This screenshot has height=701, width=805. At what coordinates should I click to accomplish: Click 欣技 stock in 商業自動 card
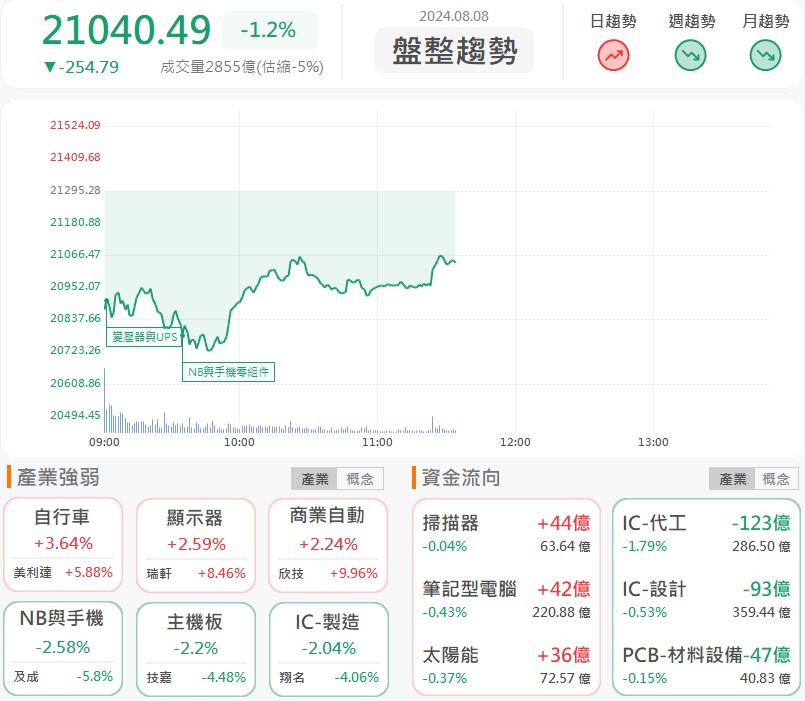291,573
